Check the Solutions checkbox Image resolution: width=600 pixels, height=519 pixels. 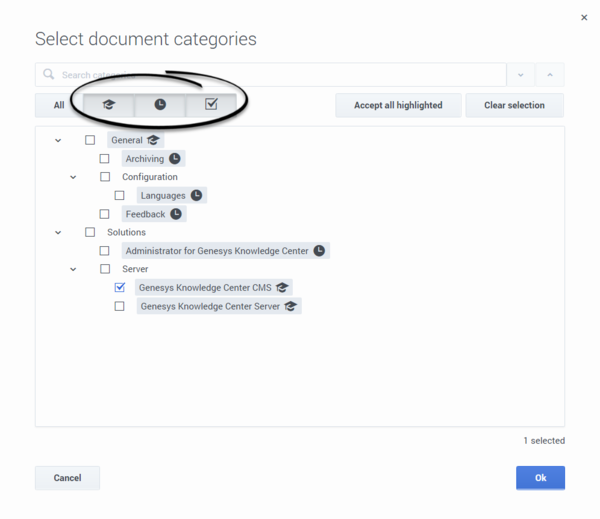point(90,232)
